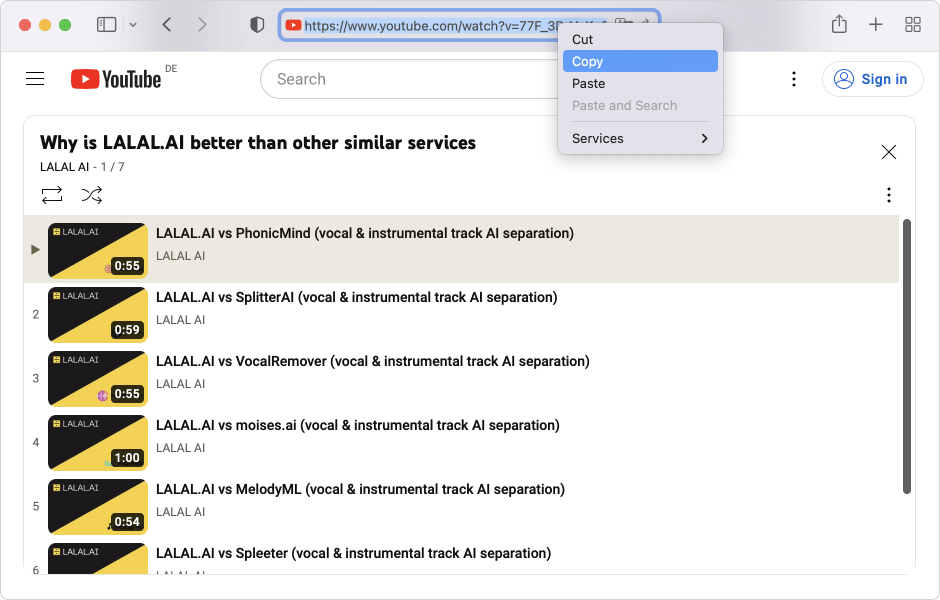The image size is (940, 600).
Task: Choose Cut from the context menu
Action: 640,39
